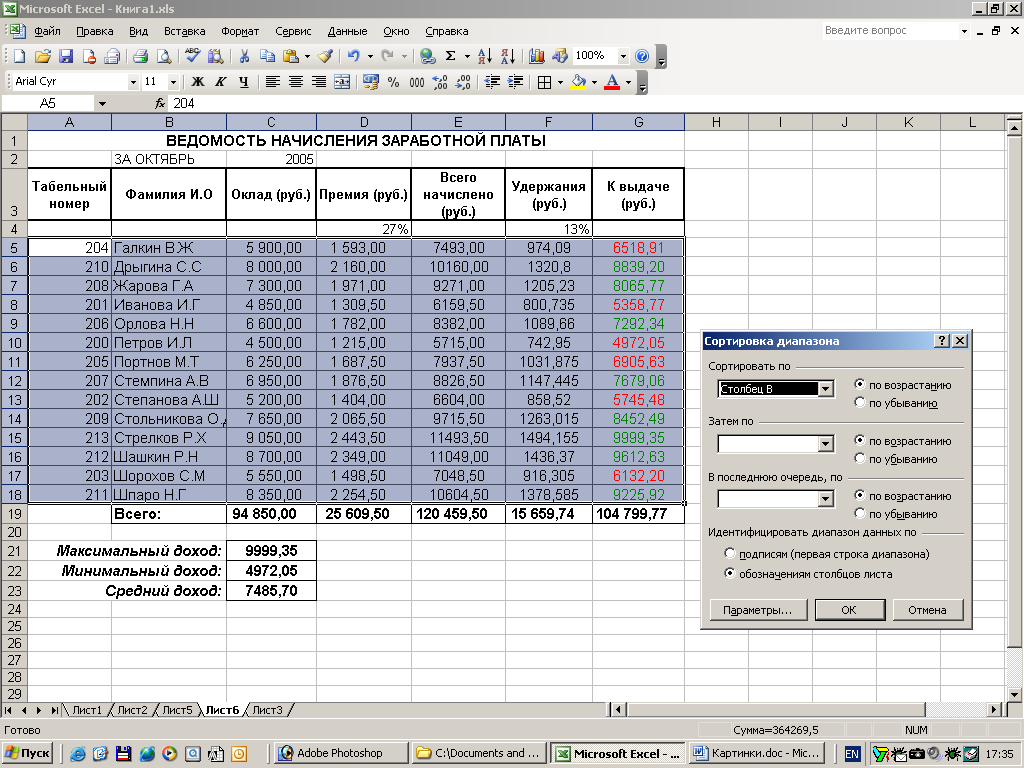Image resolution: width=1024 pixels, height=768 pixels.
Task: Select descending for 'Сортировать по'
Action: click(x=859, y=403)
